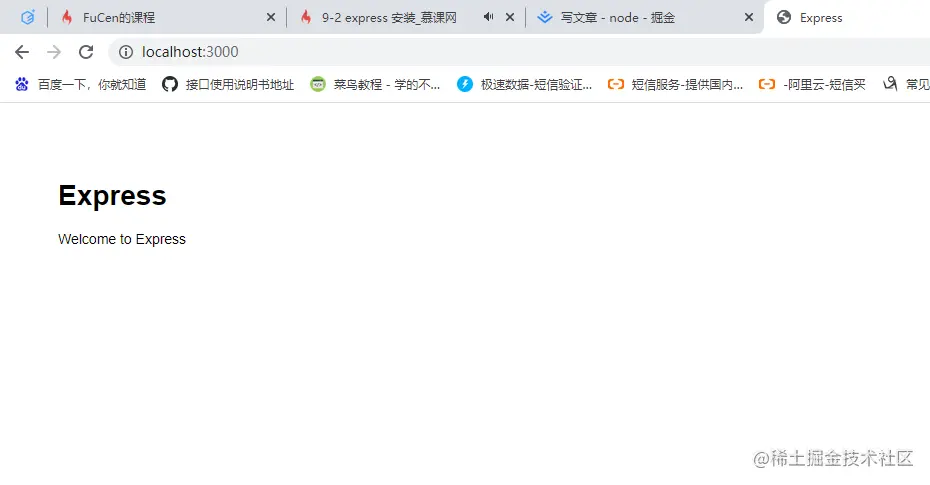Open the 接口使用说明书地址 bookmark
Viewport: 930px width, 485px height.
pyautogui.click(x=228, y=85)
